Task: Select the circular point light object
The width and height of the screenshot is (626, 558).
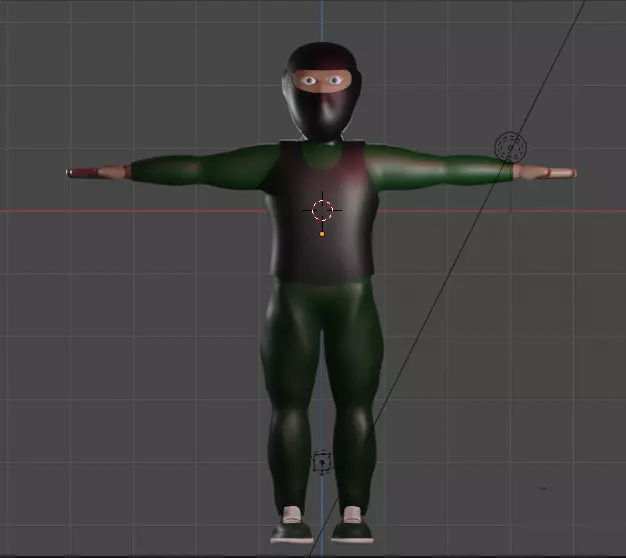Action: pyautogui.click(x=510, y=148)
